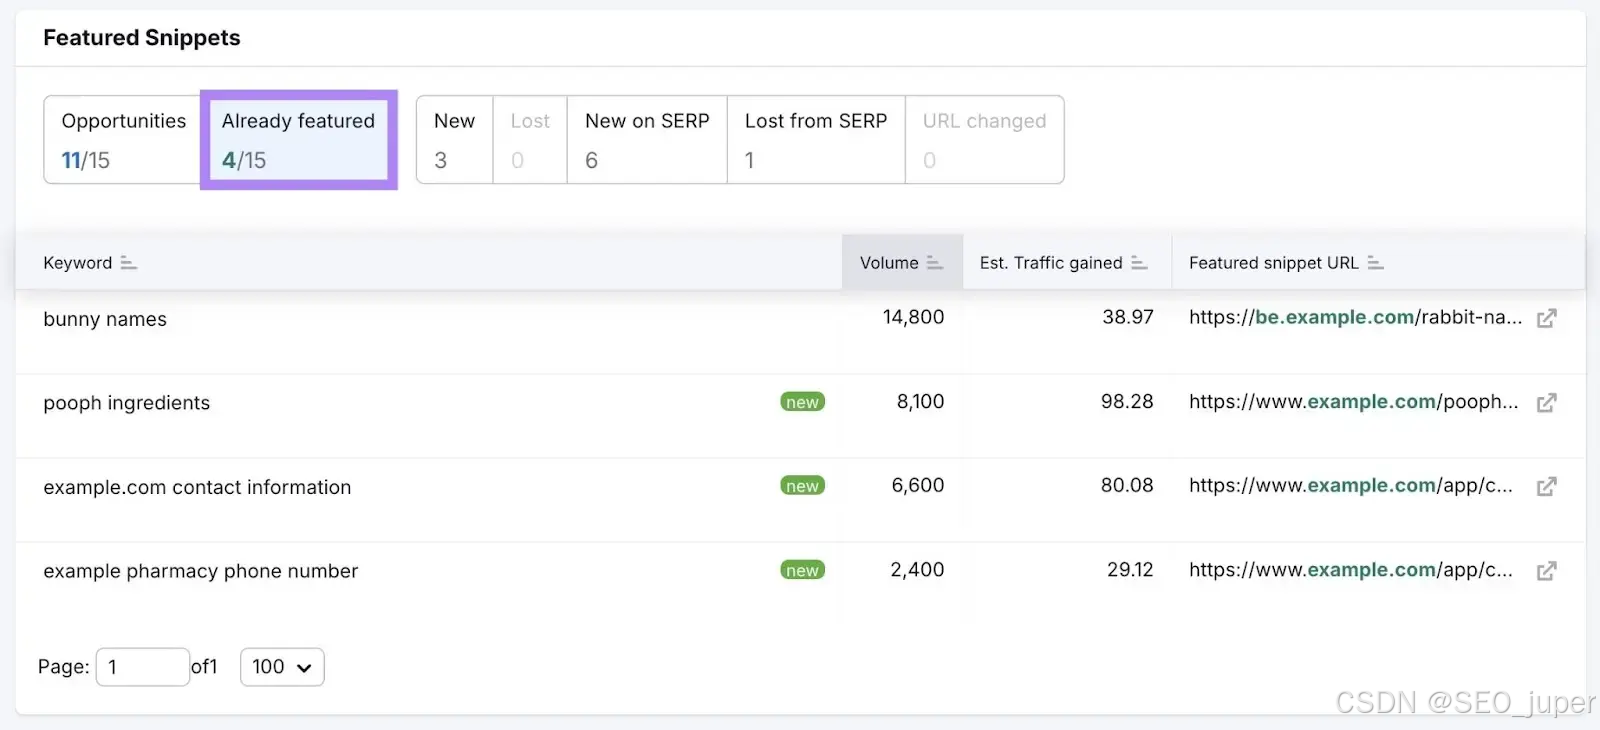
Task: Click the new badge on pooph ingredients
Action: coord(802,402)
